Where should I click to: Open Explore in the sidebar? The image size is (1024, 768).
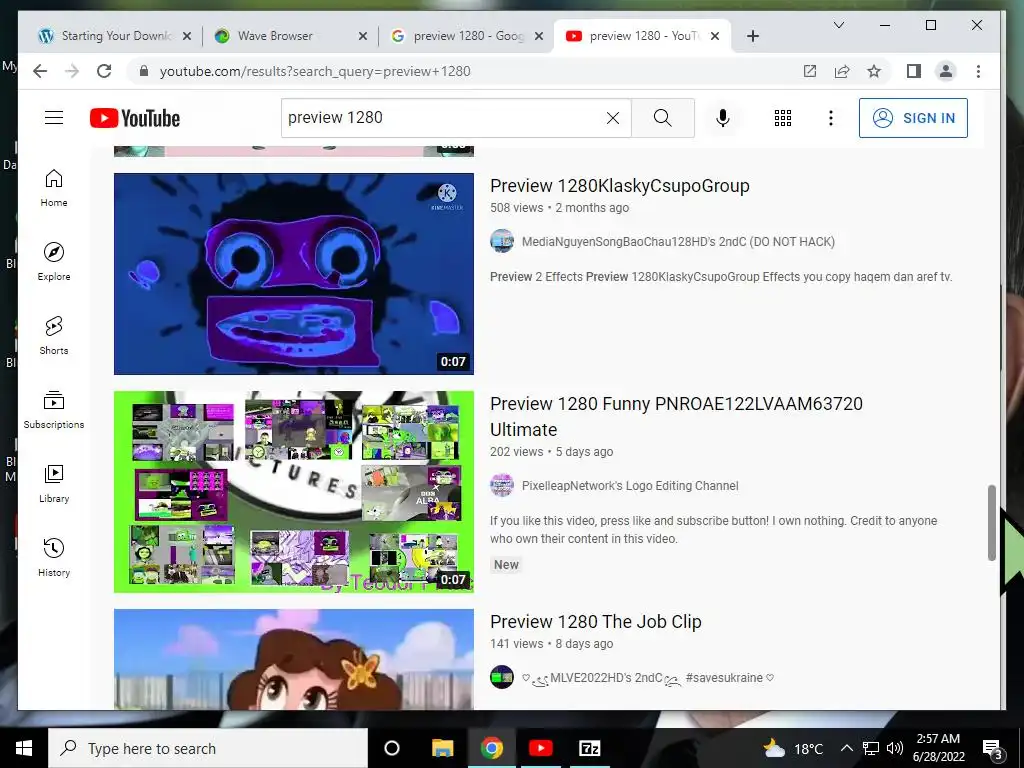tap(54, 262)
